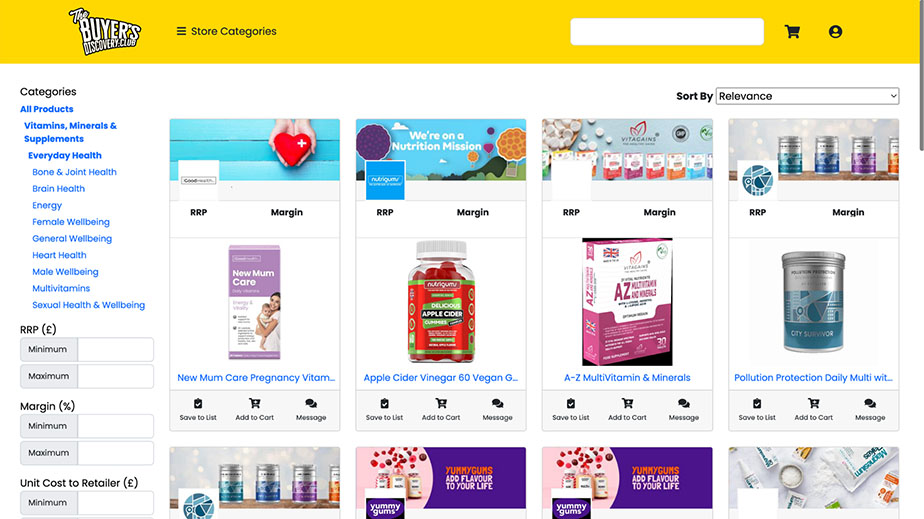
Task: Save Apple Cider Vinegar gummies to list
Action: (x=384, y=409)
